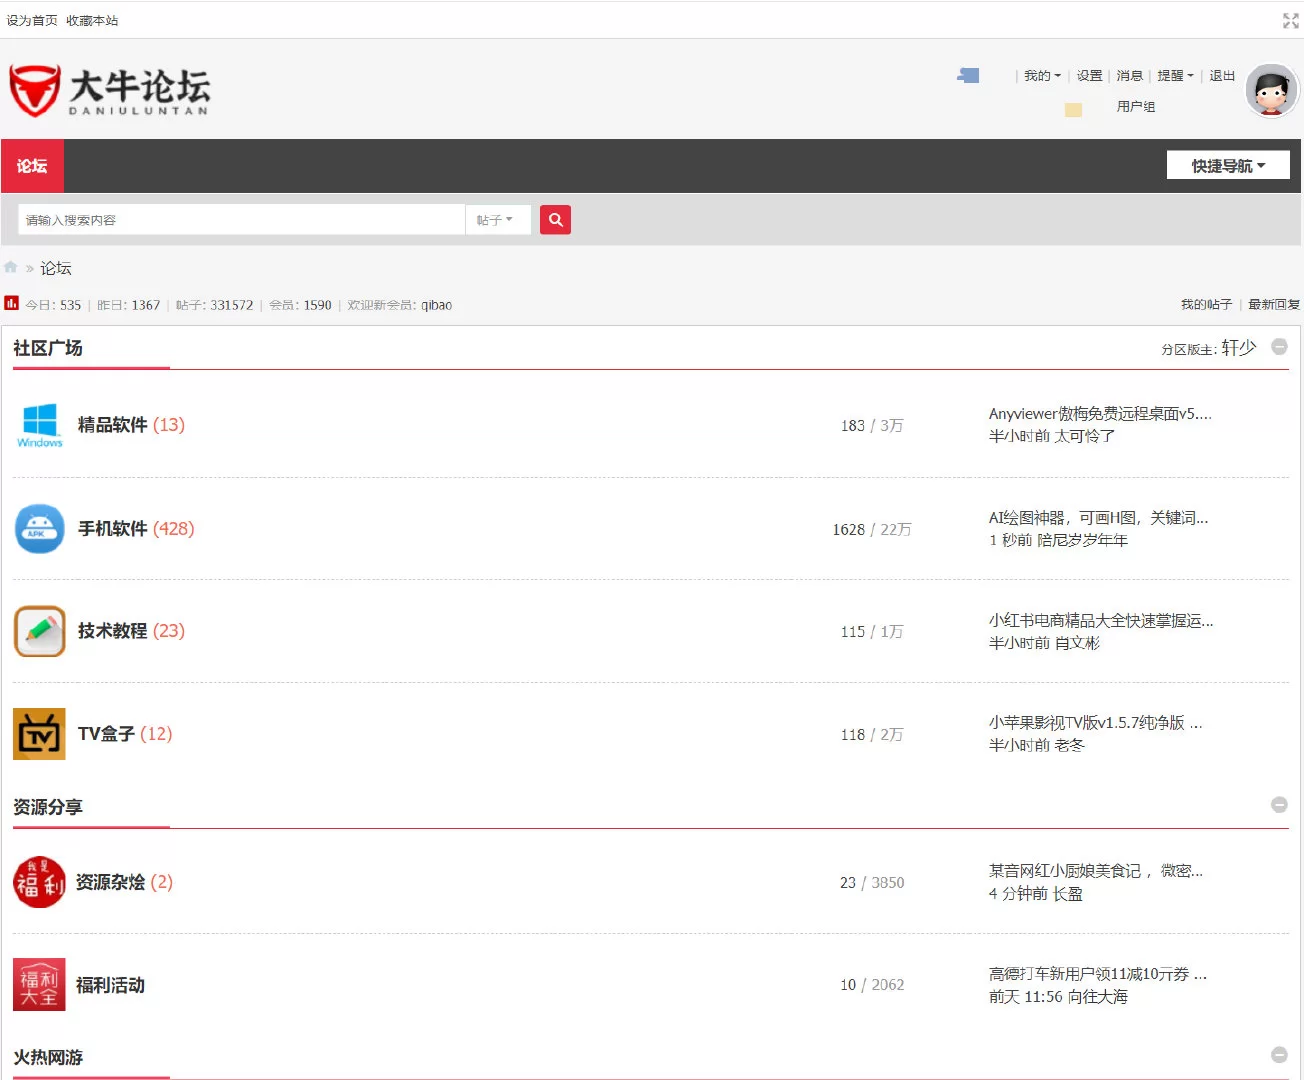This screenshot has width=1304, height=1080.
Task: Collapse the 社区广场 section
Action: click(x=1279, y=347)
